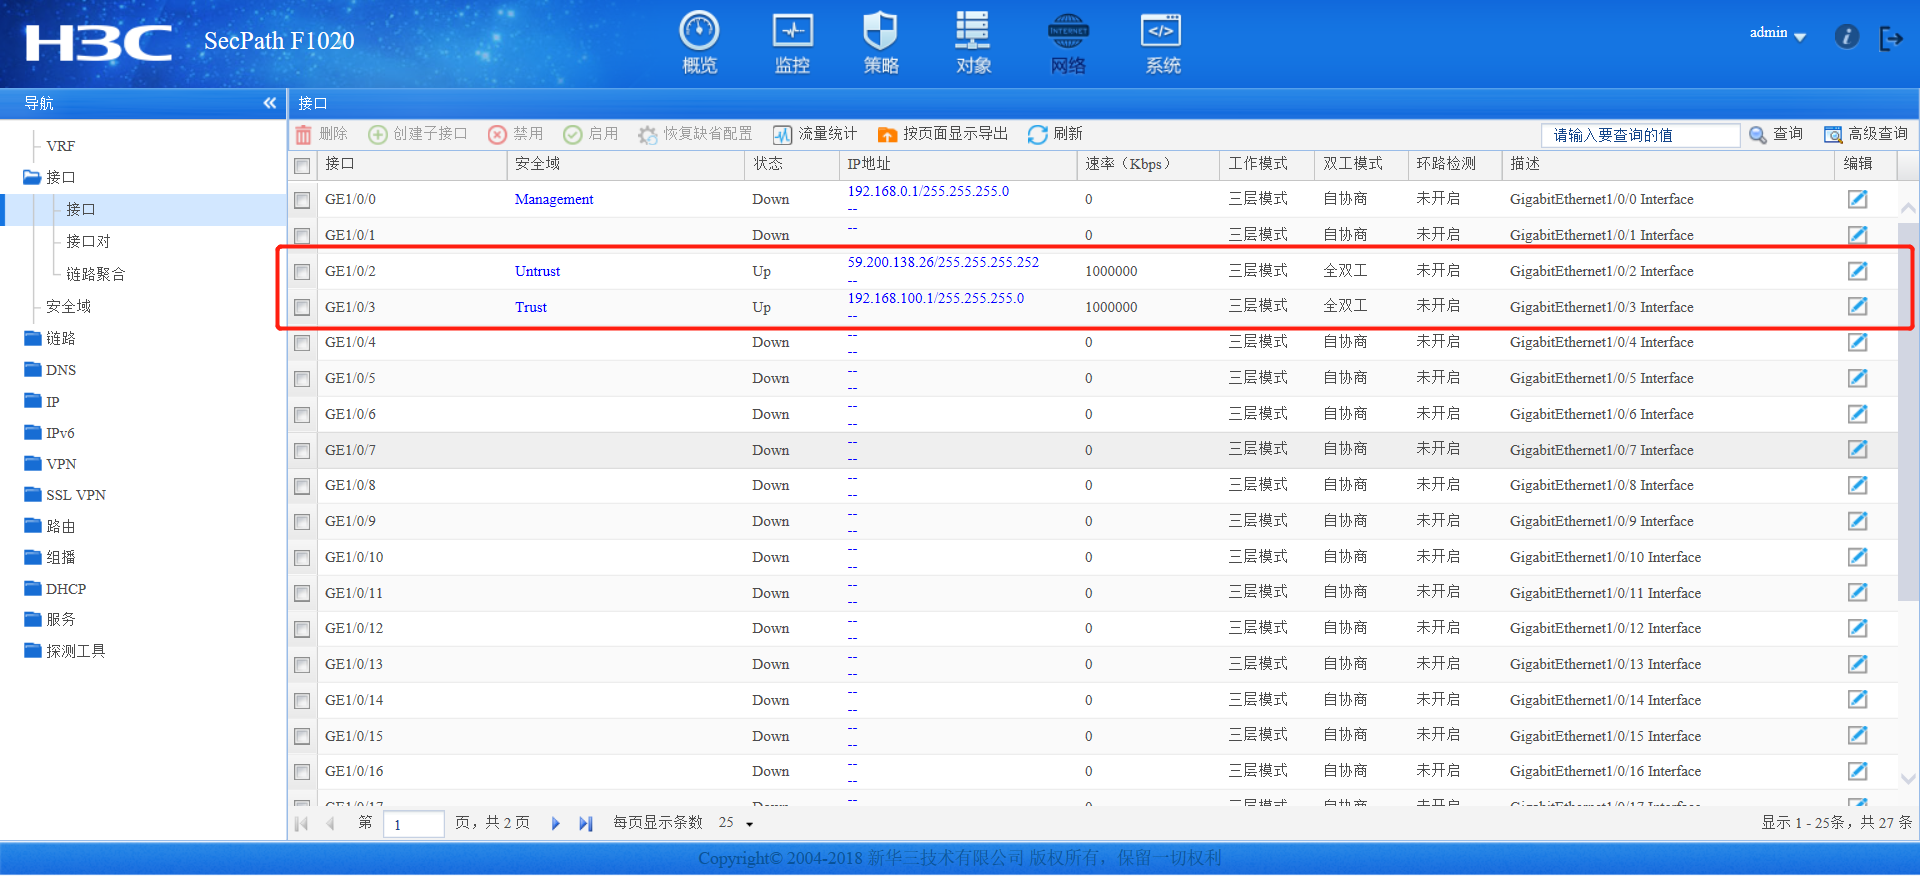Click the search query input field
Image resolution: width=1920 pixels, height=876 pixels.
click(x=1641, y=135)
